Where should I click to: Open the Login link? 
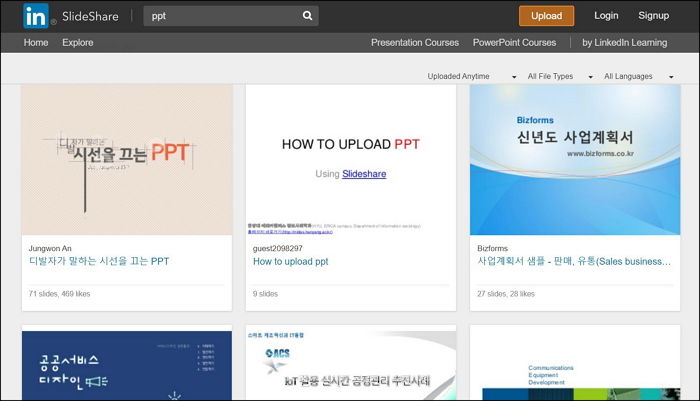(x=606, y=16)
